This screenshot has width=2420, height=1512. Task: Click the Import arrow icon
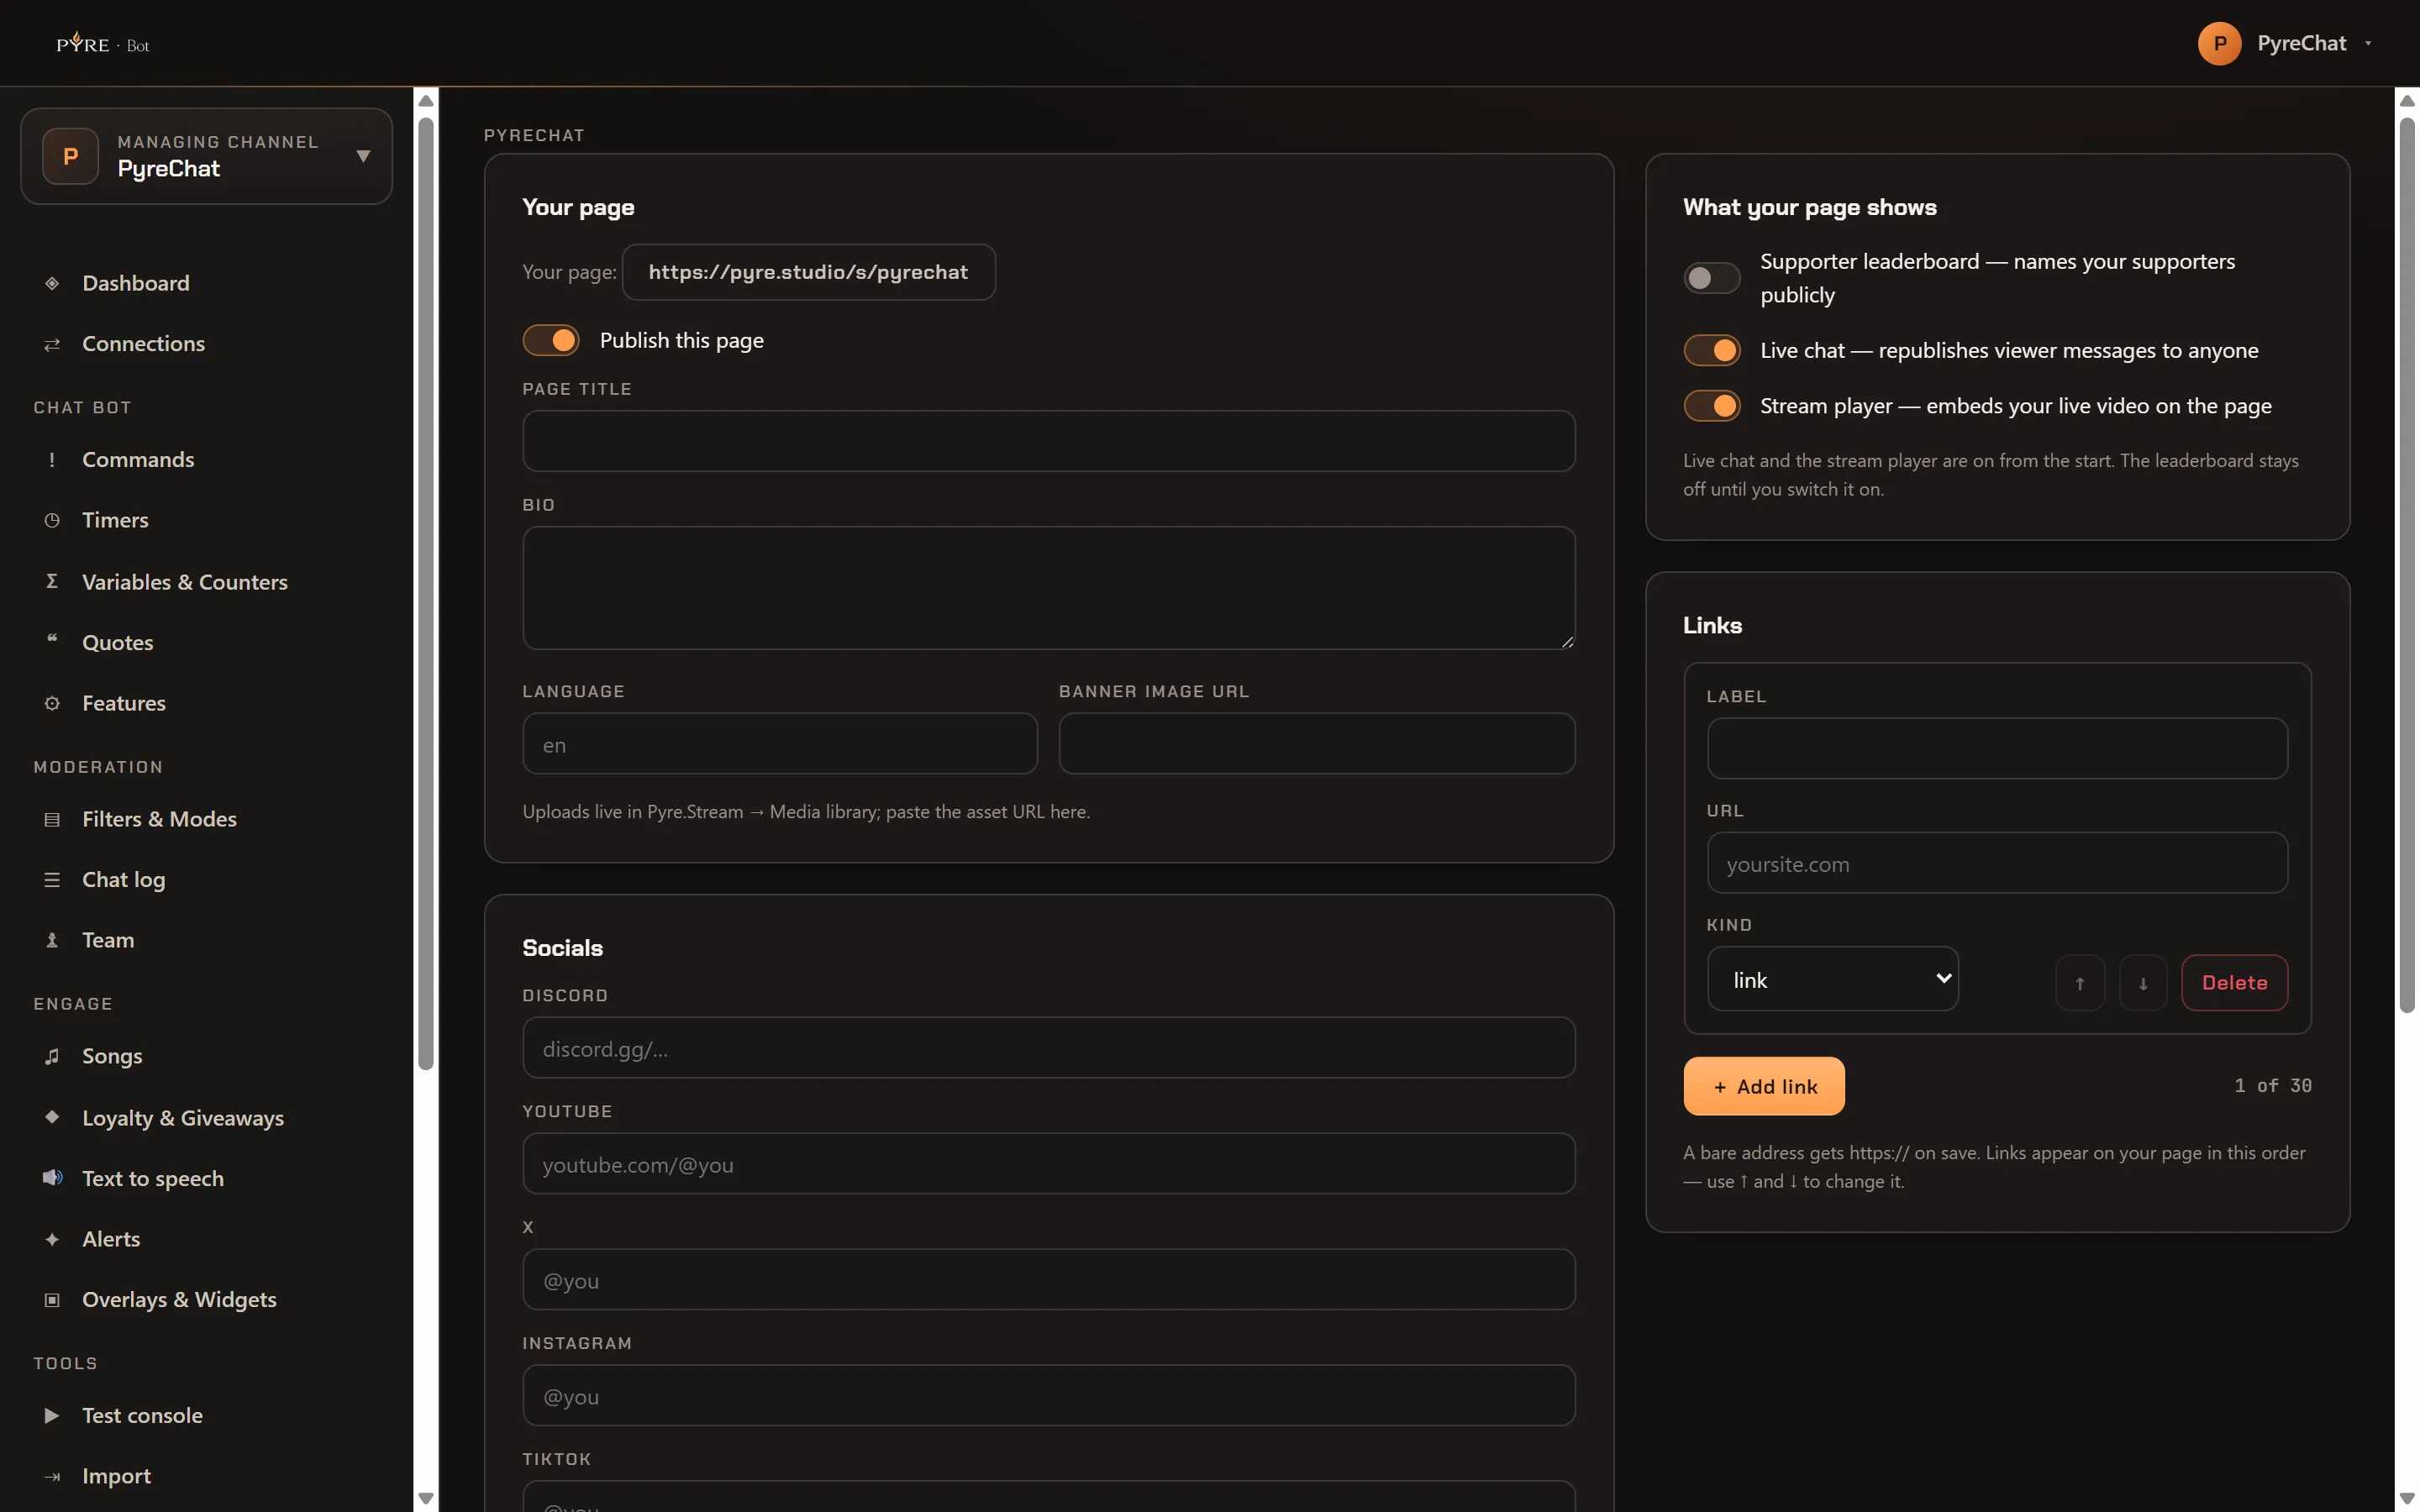[52, 1477]
